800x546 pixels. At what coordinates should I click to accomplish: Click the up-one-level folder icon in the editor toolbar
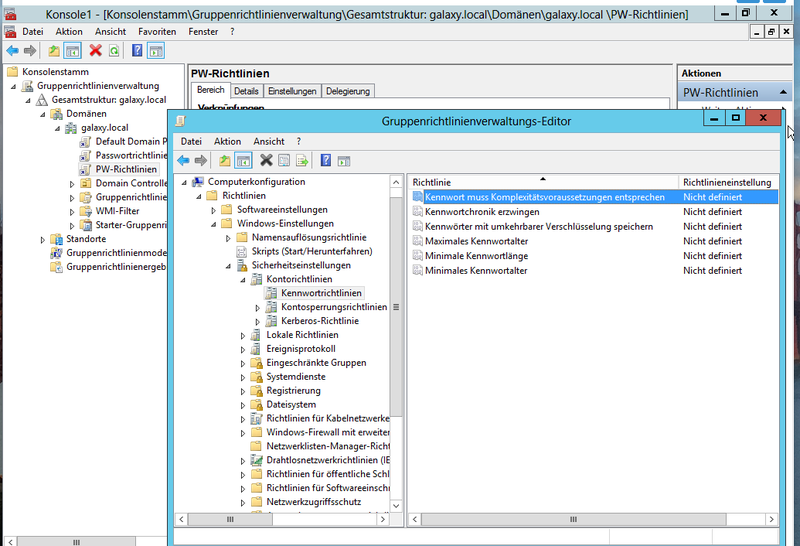[x=225, y=160]
